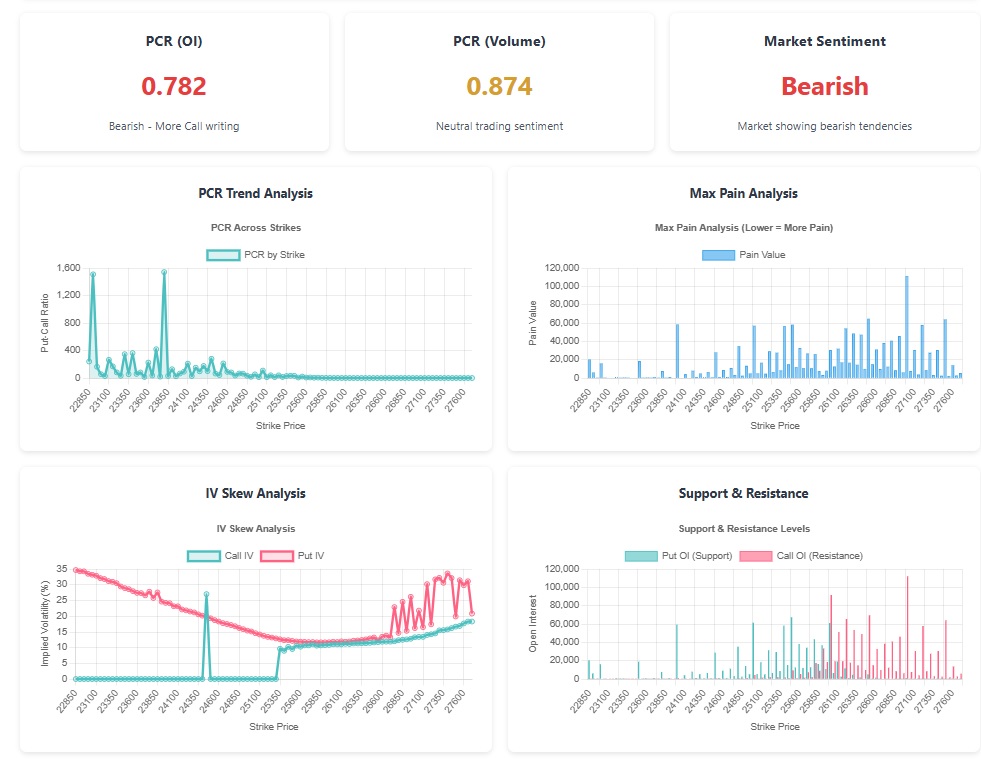This screenshot has height=764, width=981.
Task: Click the Open Interest y-axis label
Action: coord(532,624)
